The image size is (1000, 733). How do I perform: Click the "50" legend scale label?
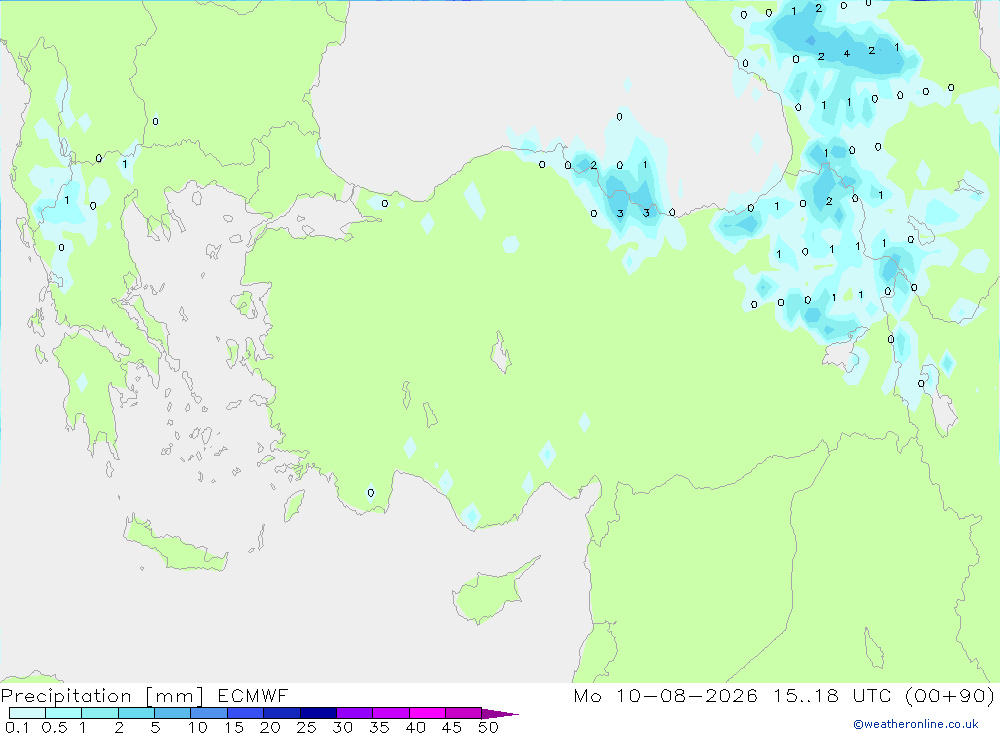coord(488,727)
